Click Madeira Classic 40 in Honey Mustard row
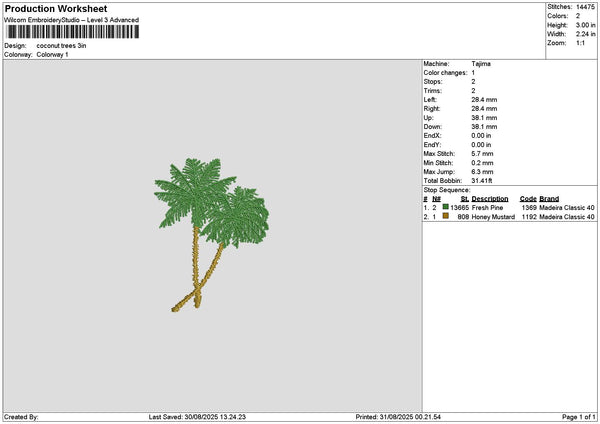 click(567, 217)
